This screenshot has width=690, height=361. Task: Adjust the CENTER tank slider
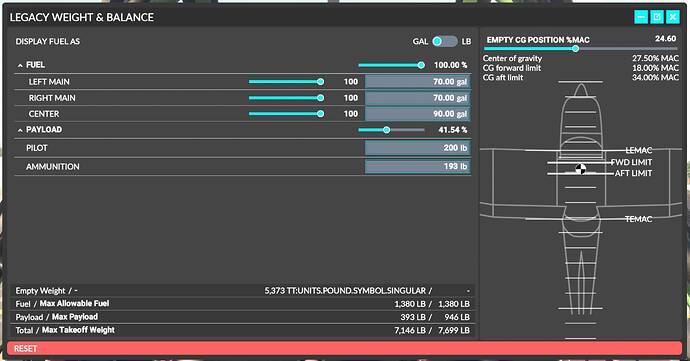tap(286, 114)
